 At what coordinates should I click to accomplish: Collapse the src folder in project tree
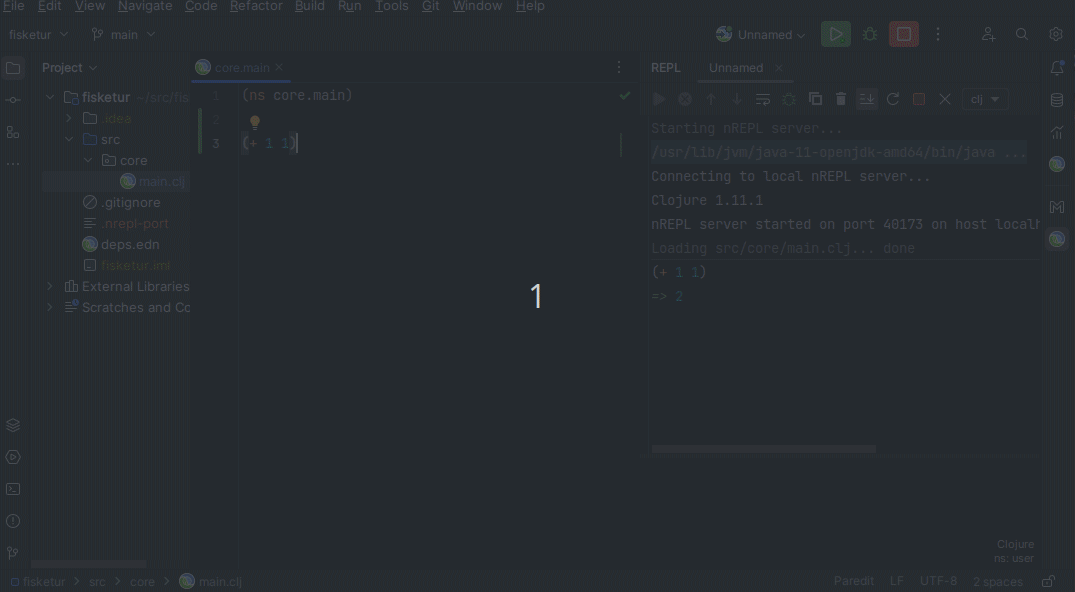[69, 139]
